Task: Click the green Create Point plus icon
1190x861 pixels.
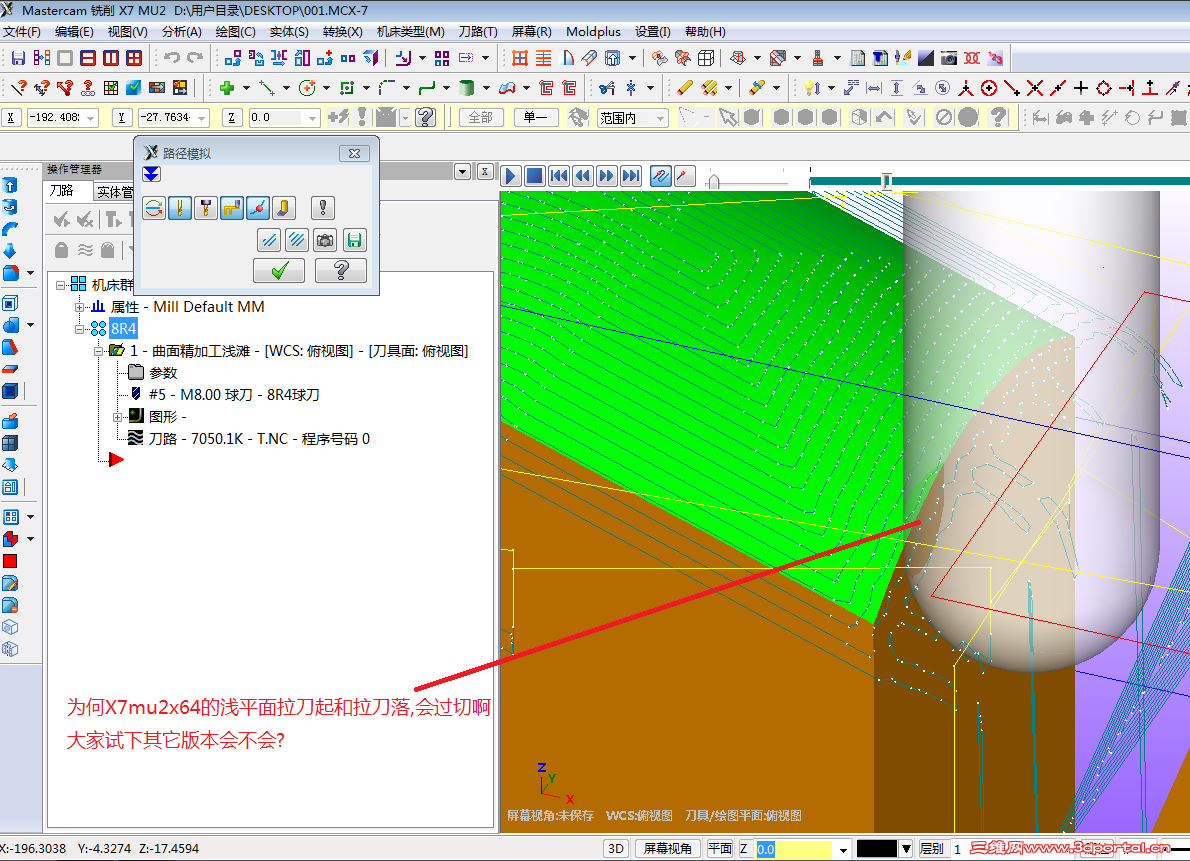Action: tap(226, 88)
